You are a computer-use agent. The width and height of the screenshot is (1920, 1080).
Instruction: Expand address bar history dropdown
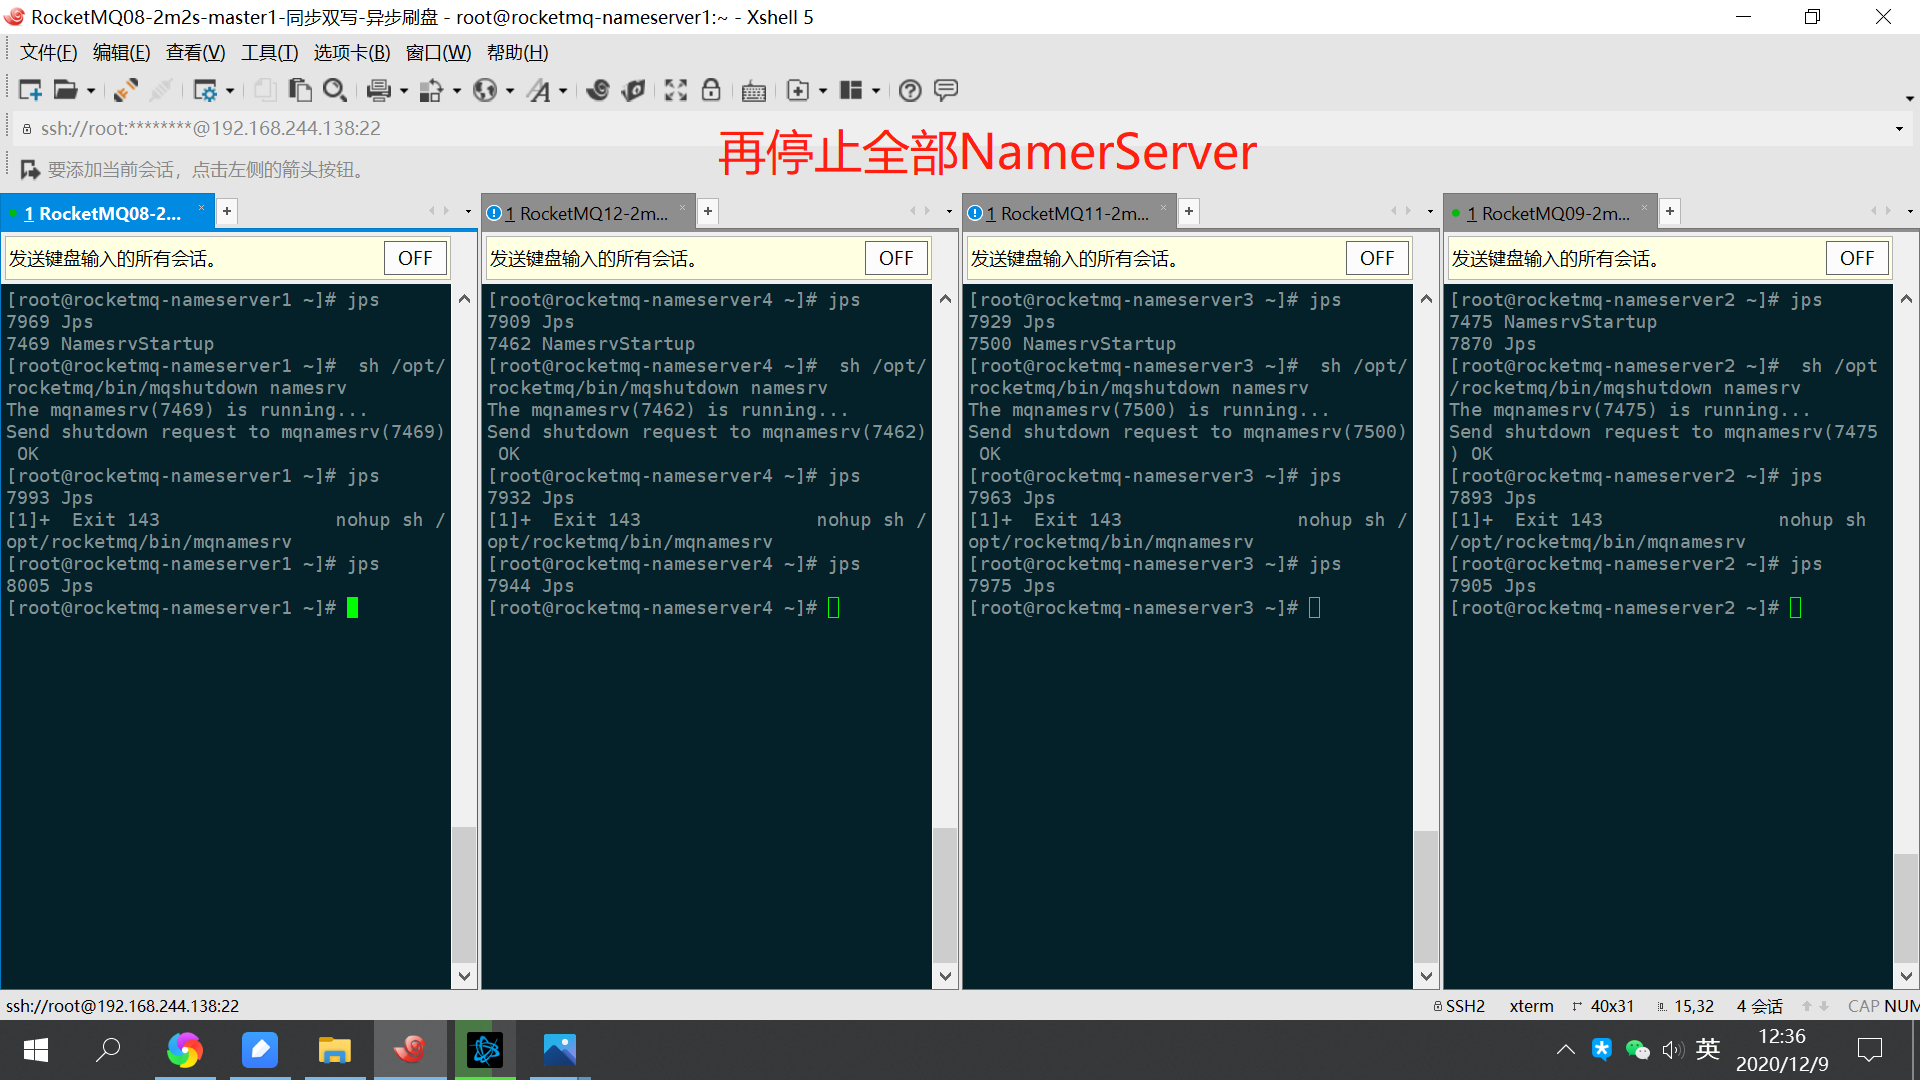(1899, 128)
